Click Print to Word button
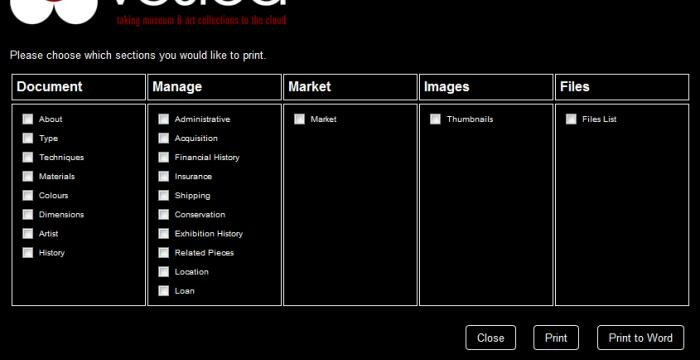Viewport: 700px width, 360px height. click(641, 338)
